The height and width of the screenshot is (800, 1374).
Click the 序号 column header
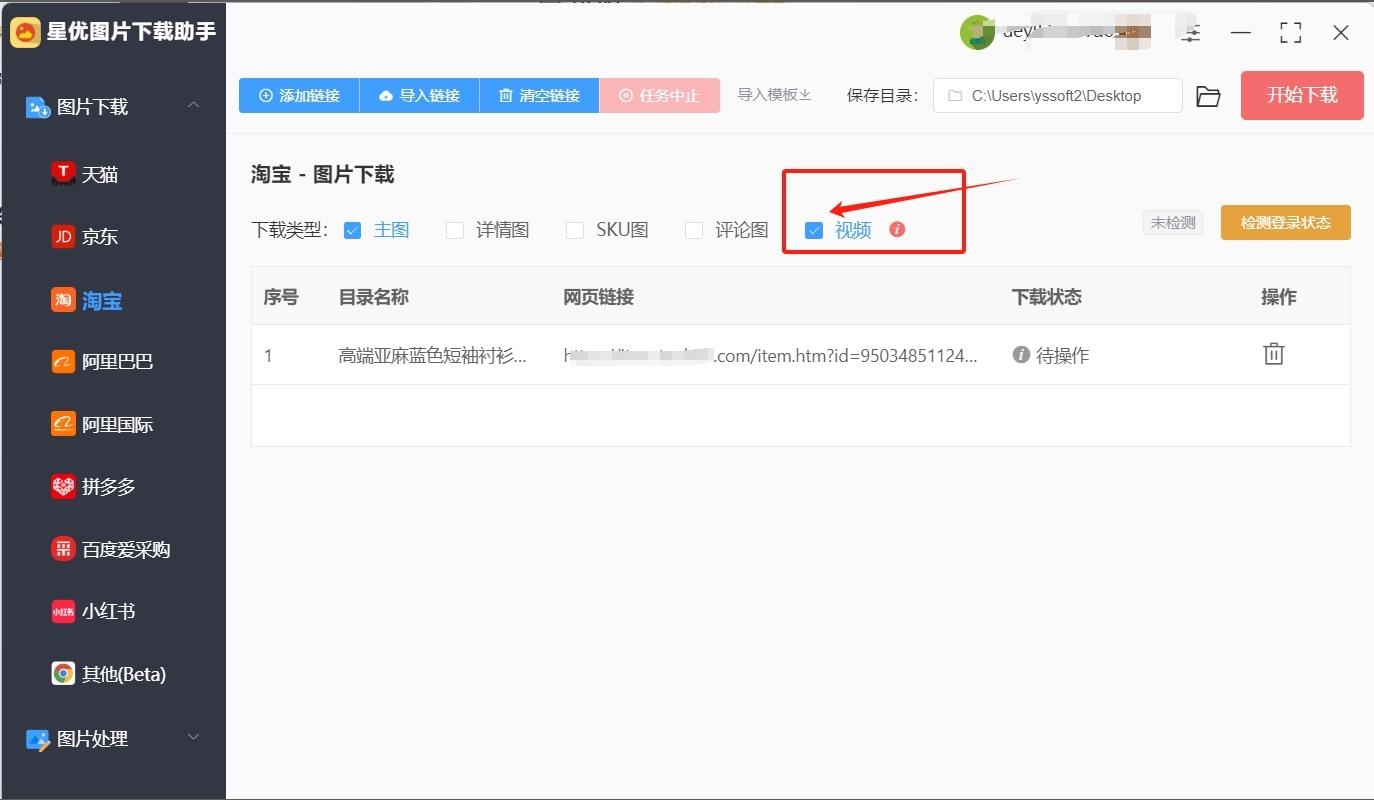pos(281,297)
